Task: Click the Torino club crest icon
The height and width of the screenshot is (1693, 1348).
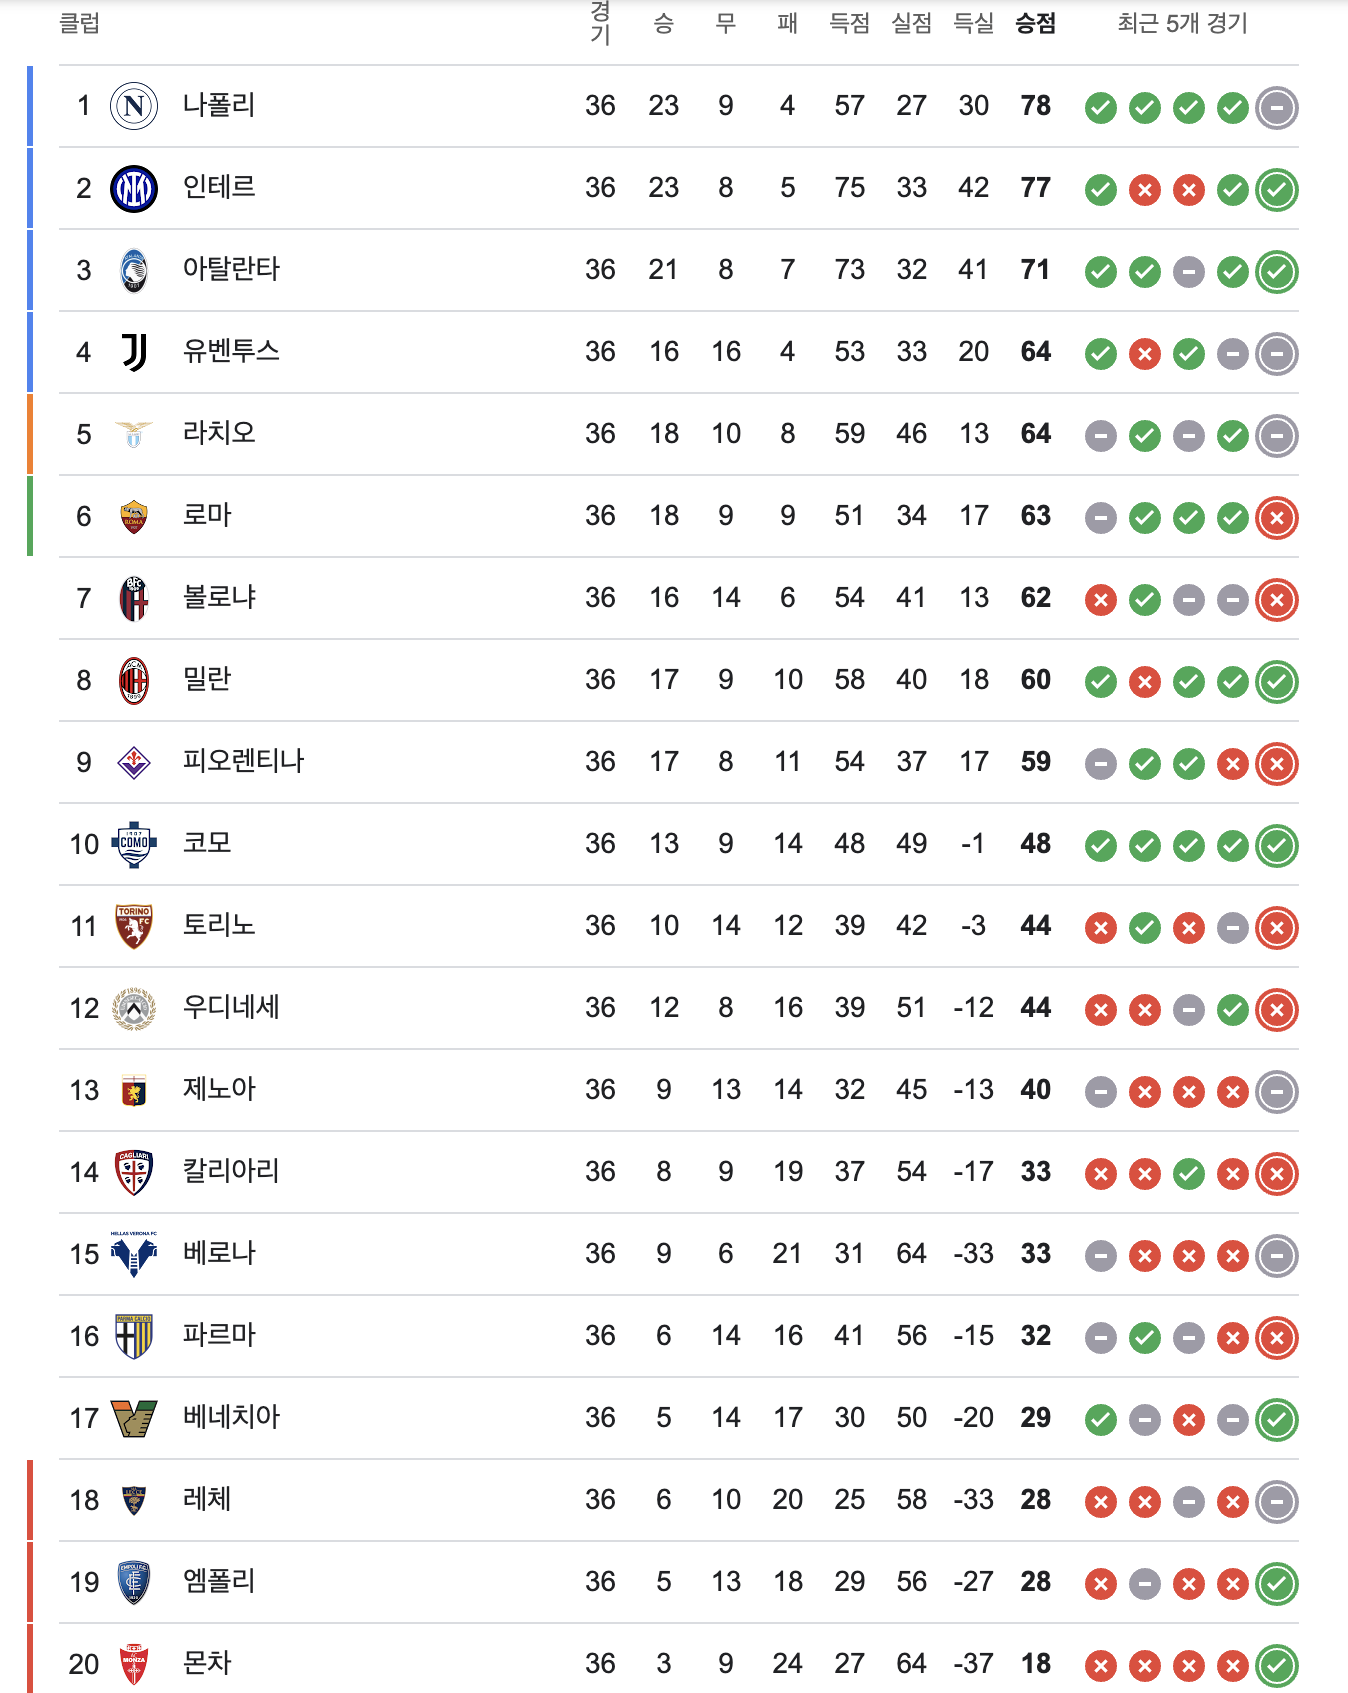Action: [x=134, y=926]
